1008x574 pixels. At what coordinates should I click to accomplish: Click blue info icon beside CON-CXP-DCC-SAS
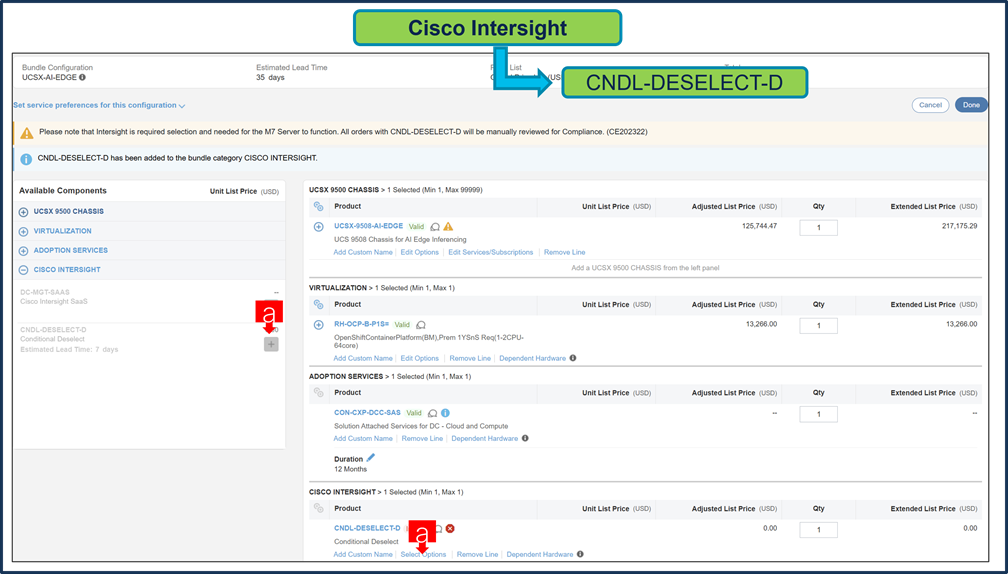coord(446,413)
